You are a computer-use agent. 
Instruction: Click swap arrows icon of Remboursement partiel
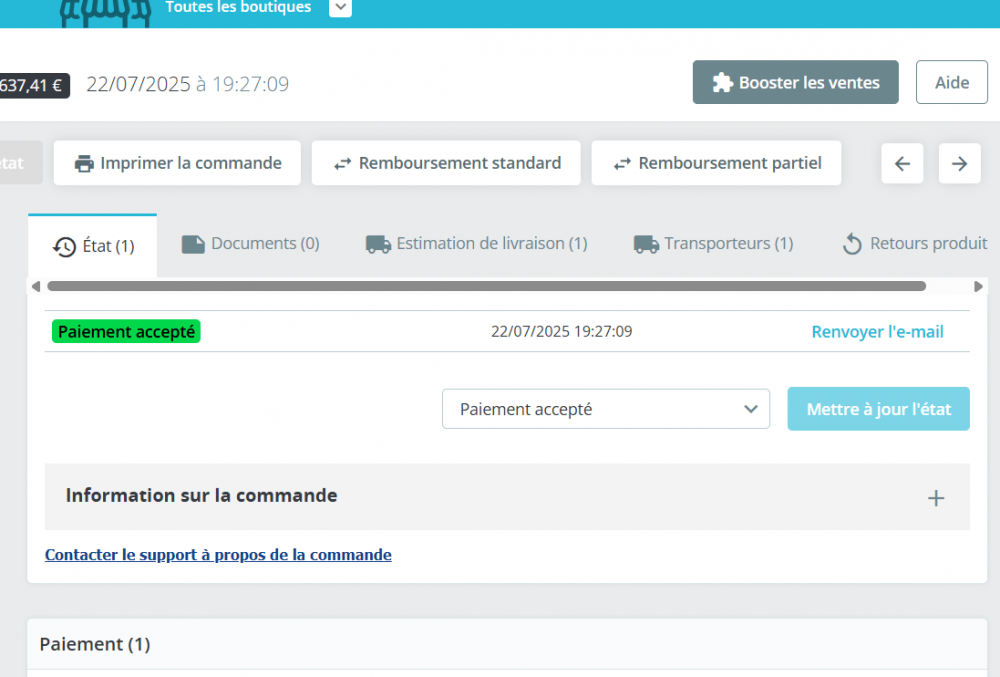pyautogui.click(x=622, y=164)
